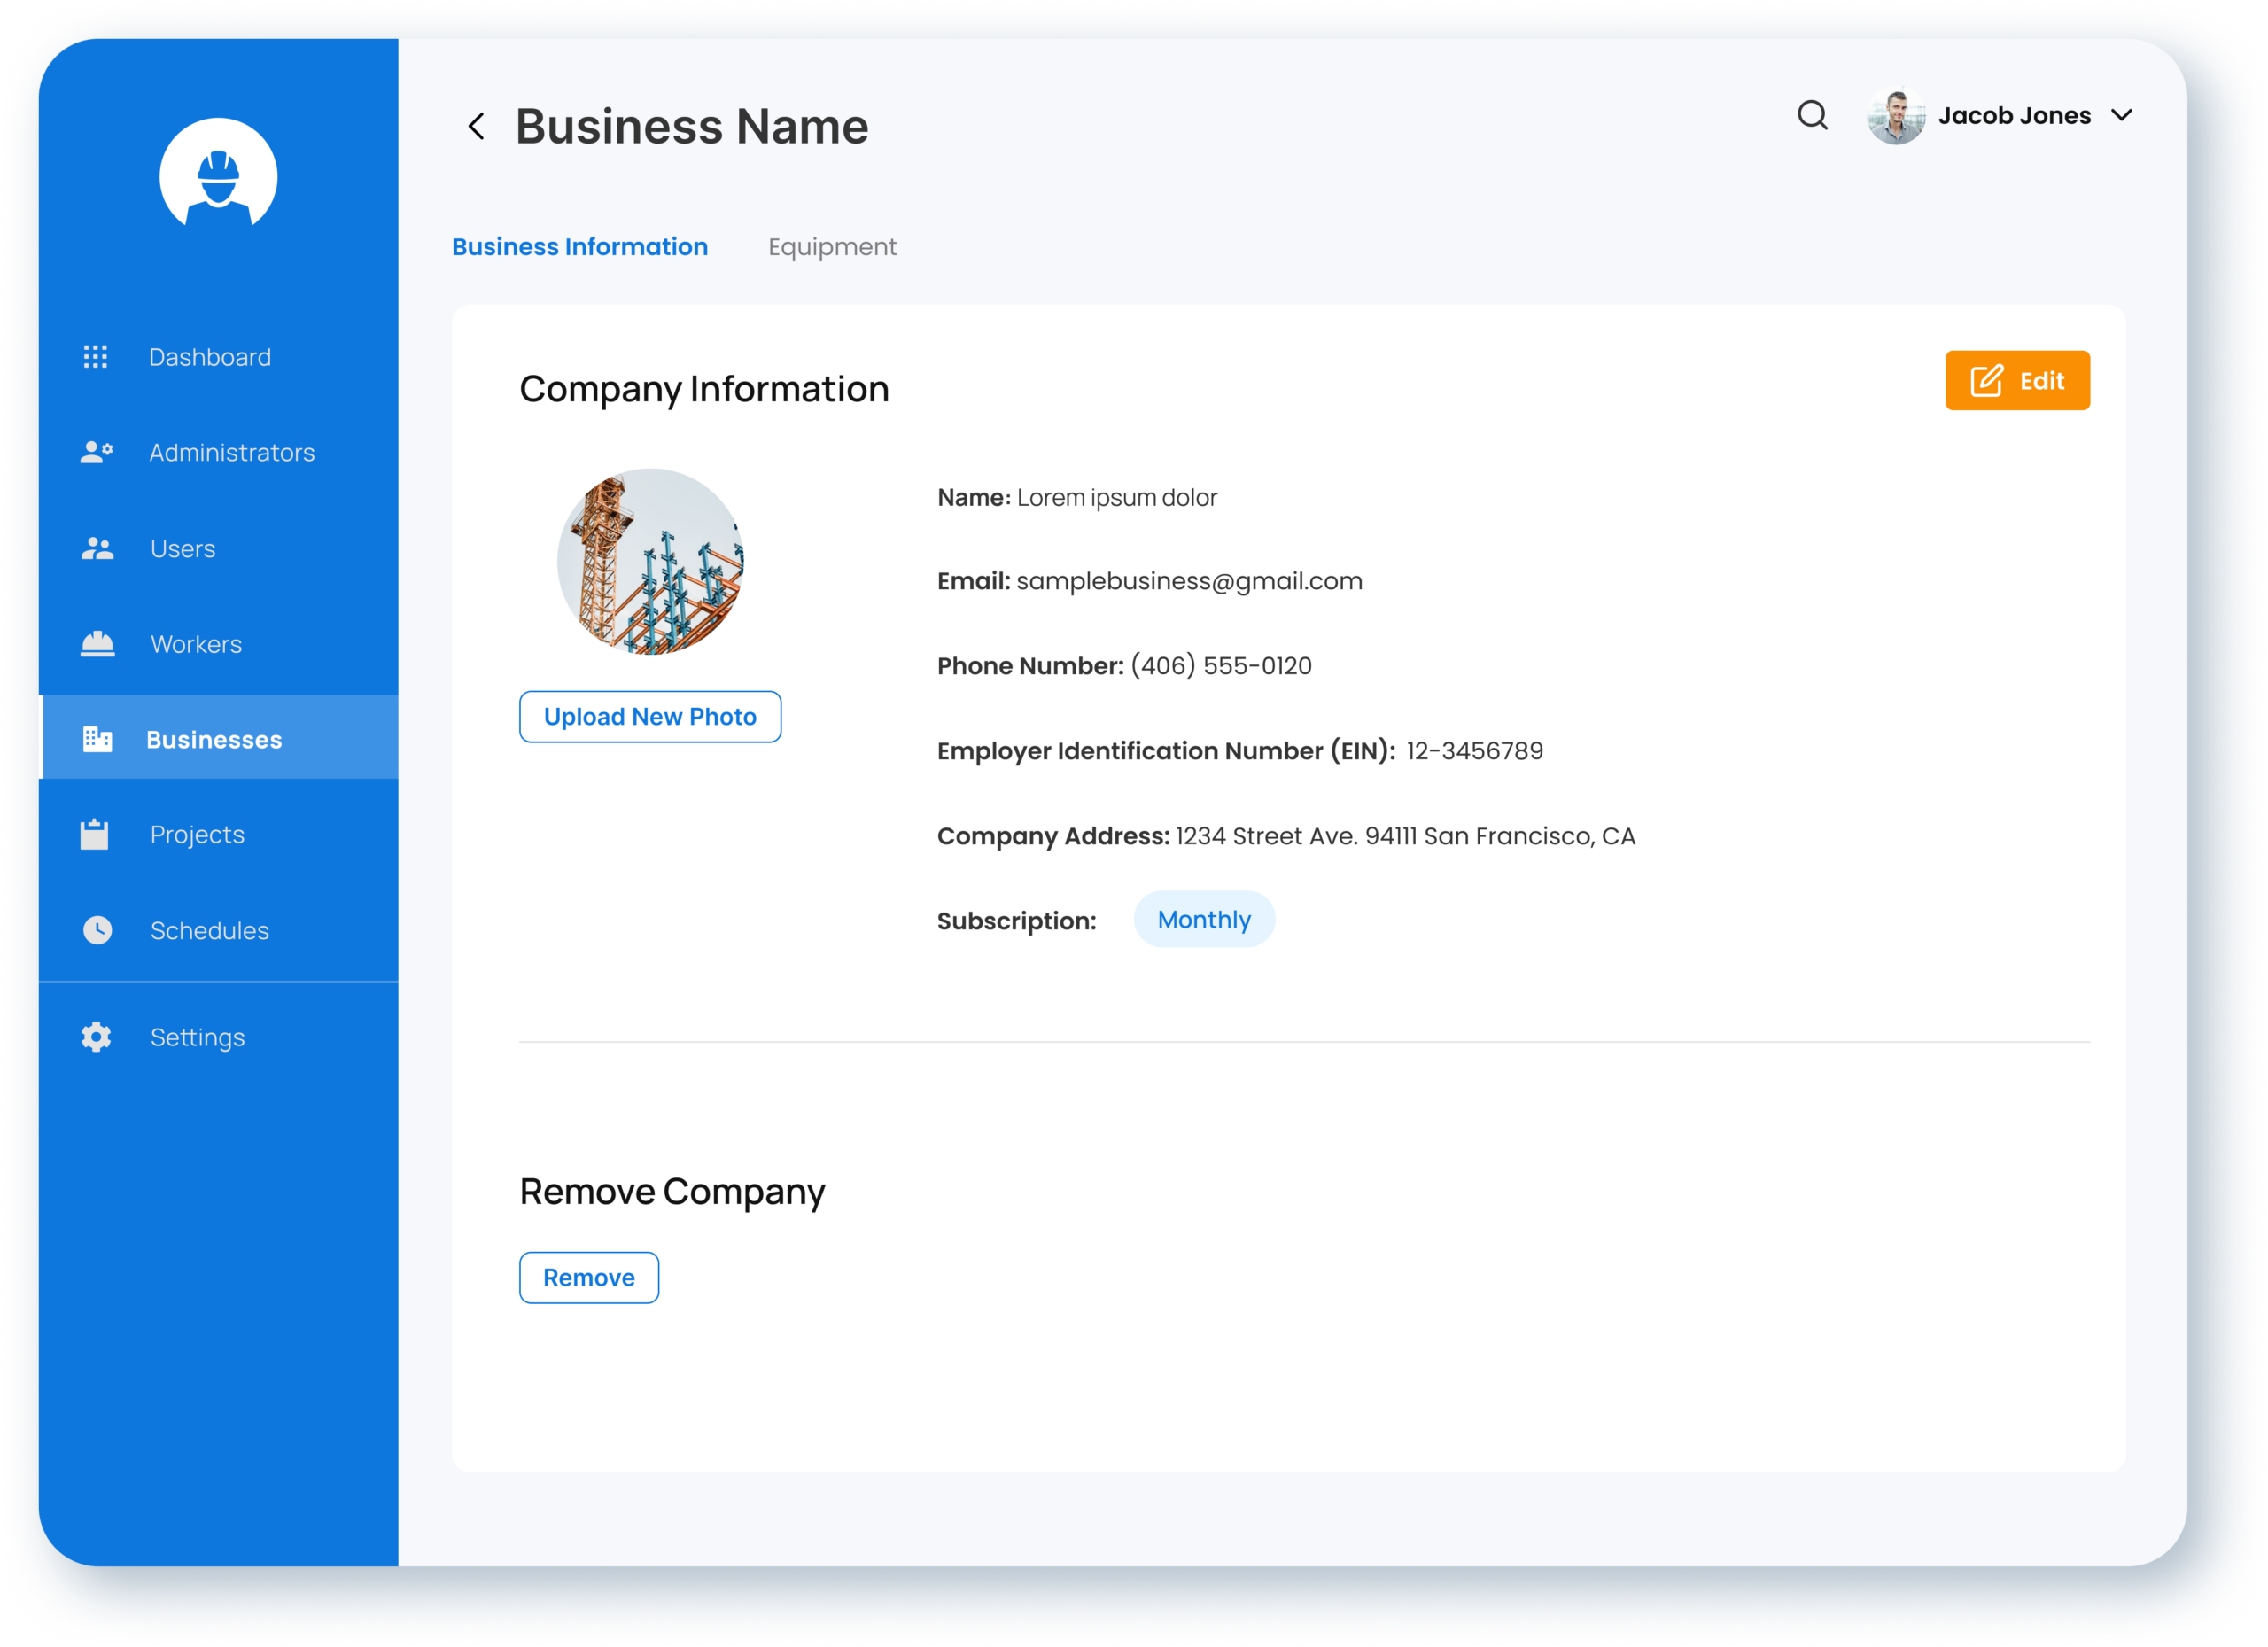2268x1647 pixels.
Task: Click the Workers hard hat icon
Action: 97,644
